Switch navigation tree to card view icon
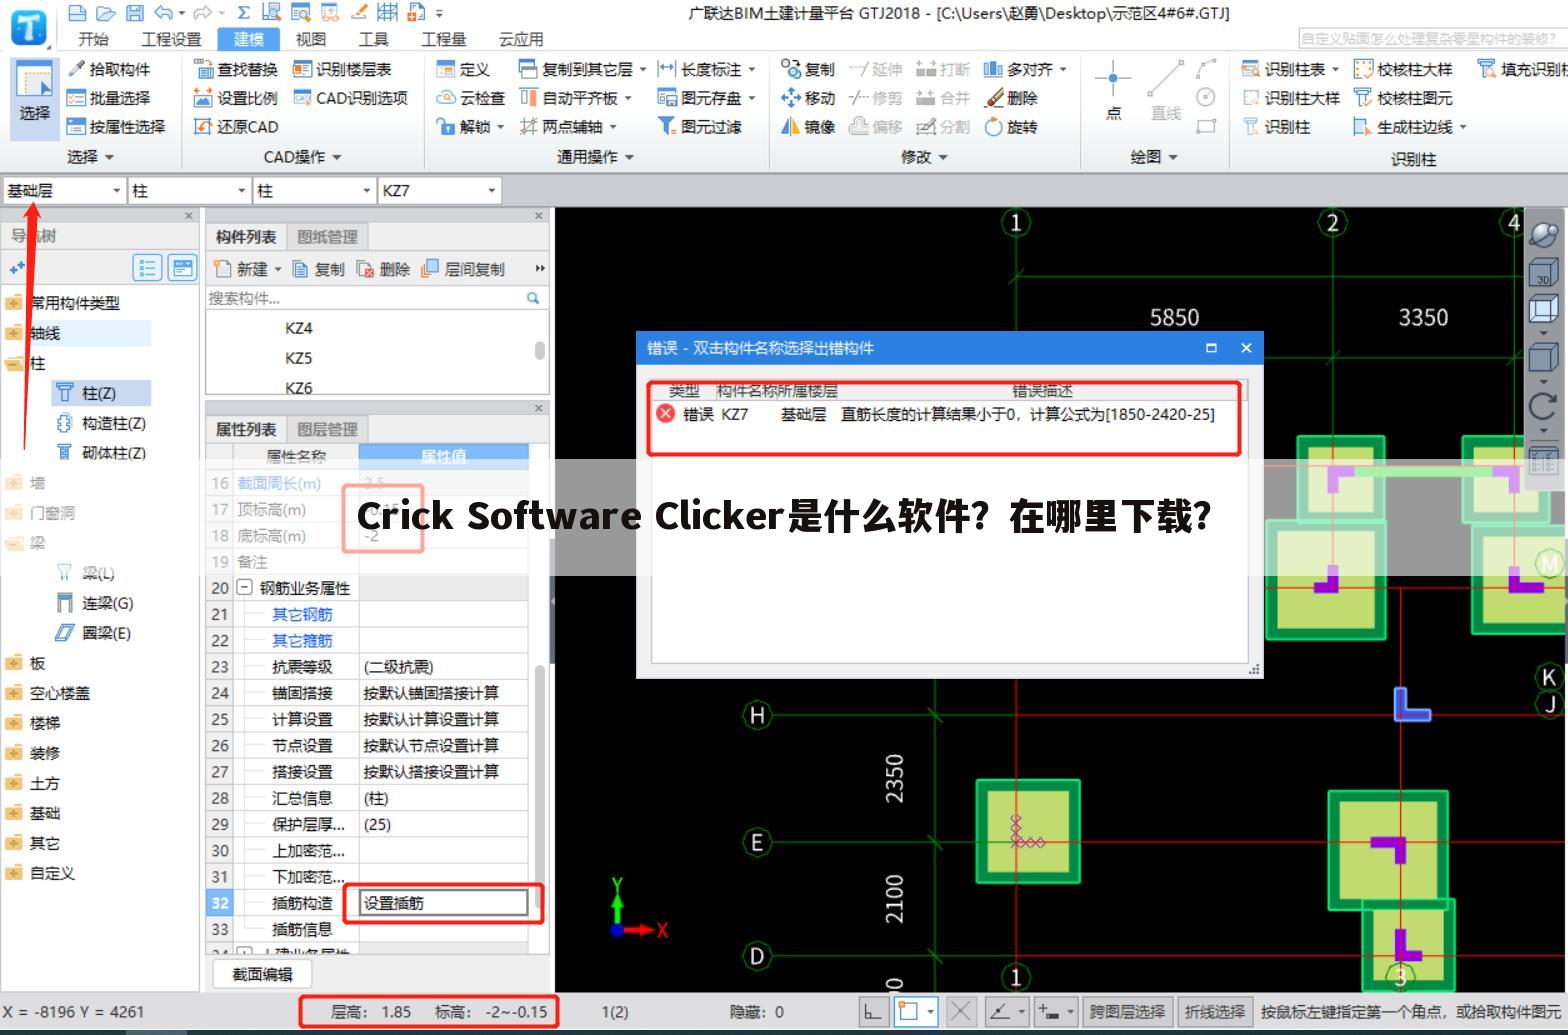The width and height of the screenshot is (1568, 1035). [182, 267]
